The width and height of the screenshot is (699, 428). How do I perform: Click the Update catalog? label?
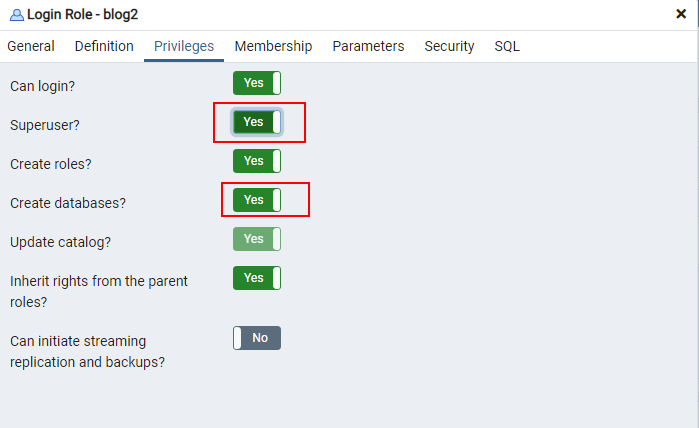click(60, 242)
